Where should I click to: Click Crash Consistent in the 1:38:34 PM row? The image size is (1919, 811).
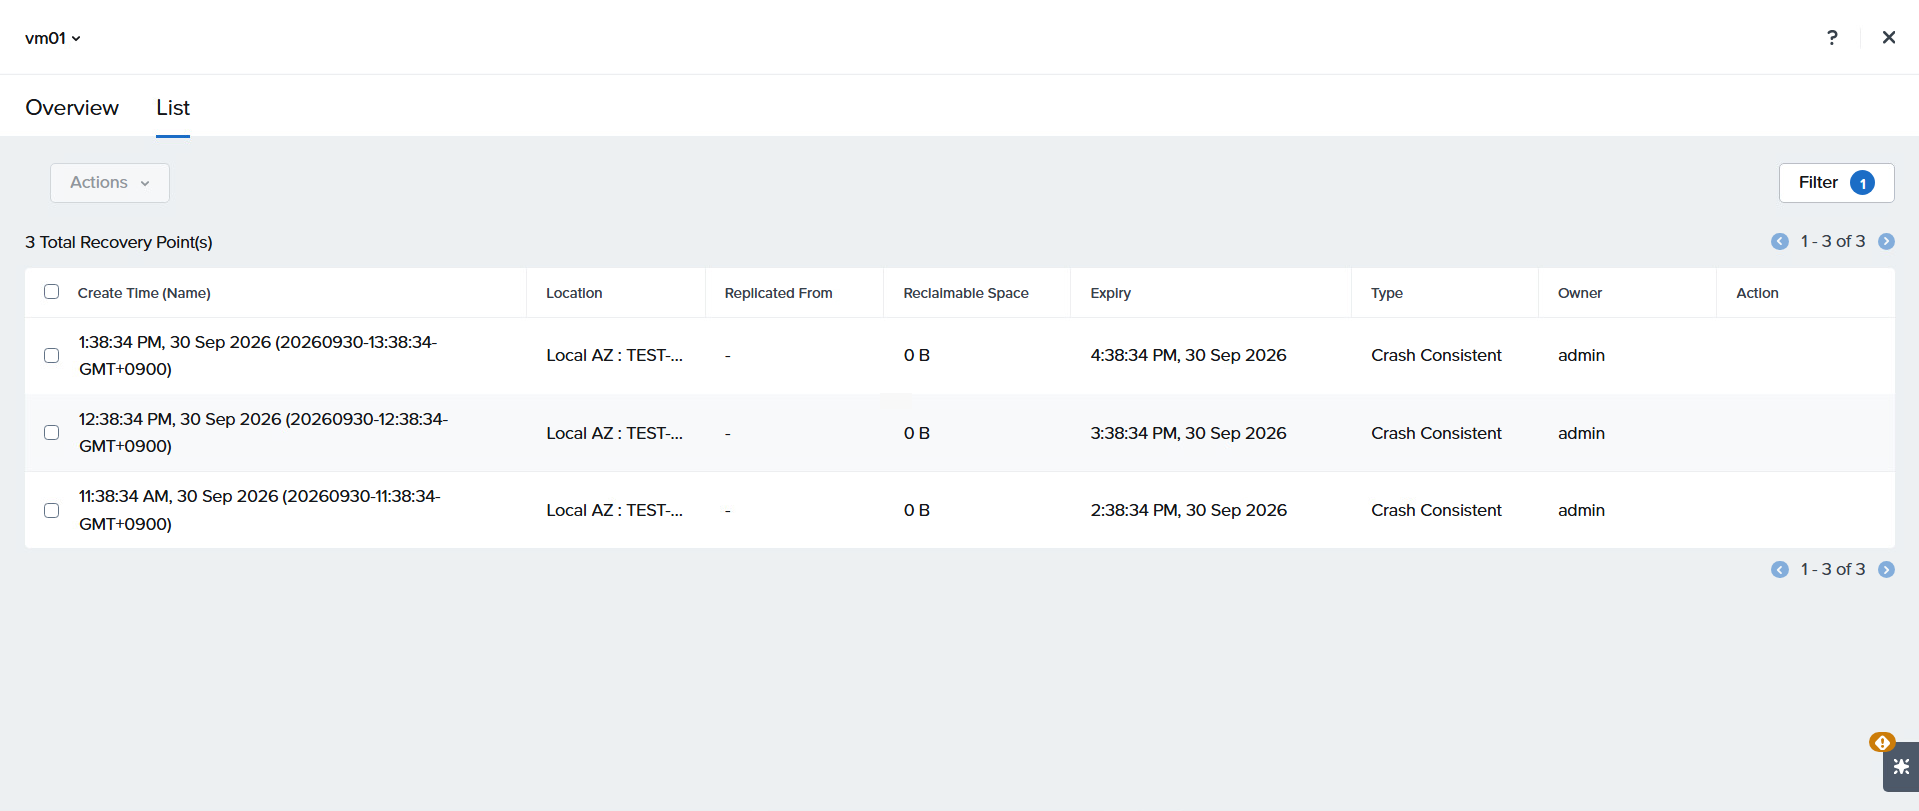[1436, 355]
